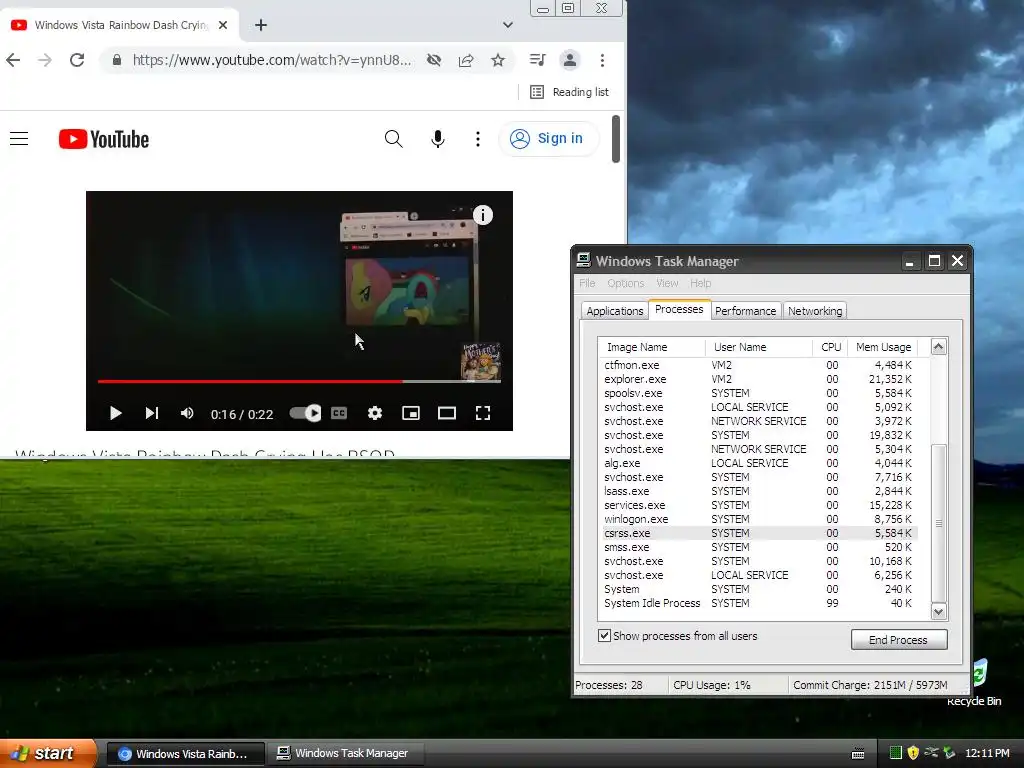Image resolution: width=1024 pixels, height=768 pixels.
Task: Sort processes by CPU column
Action: click(x=830, y=347)
